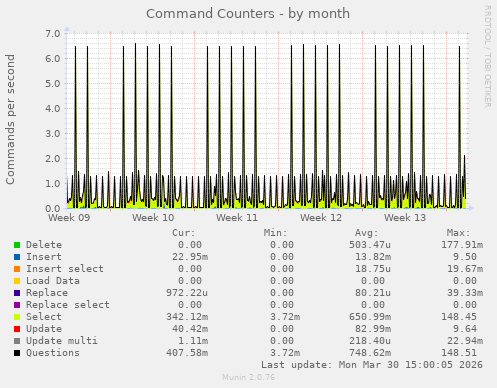The image size is (497, 388).
Task: Click the 'Max:' column header
Action: tap(459, 233)
